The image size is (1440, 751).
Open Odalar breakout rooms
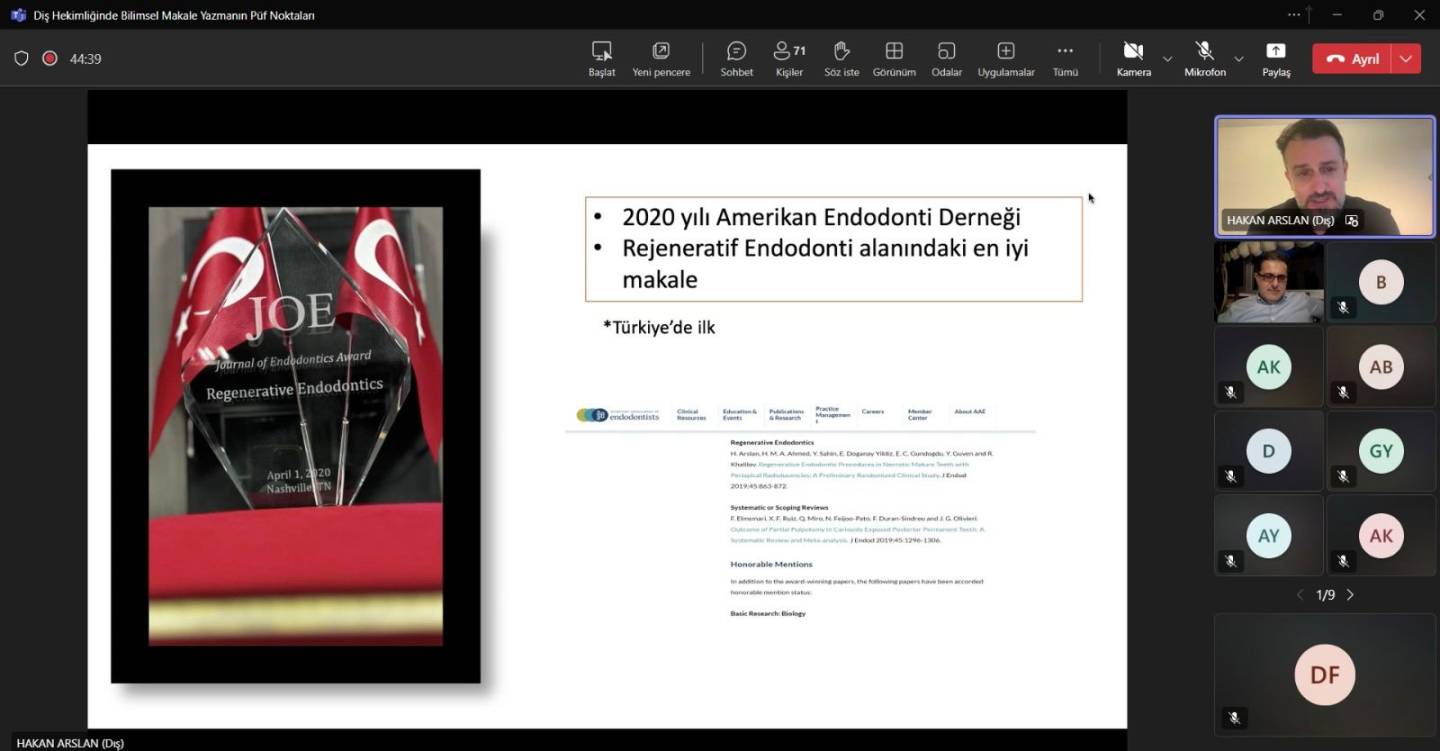click(946, 59)
